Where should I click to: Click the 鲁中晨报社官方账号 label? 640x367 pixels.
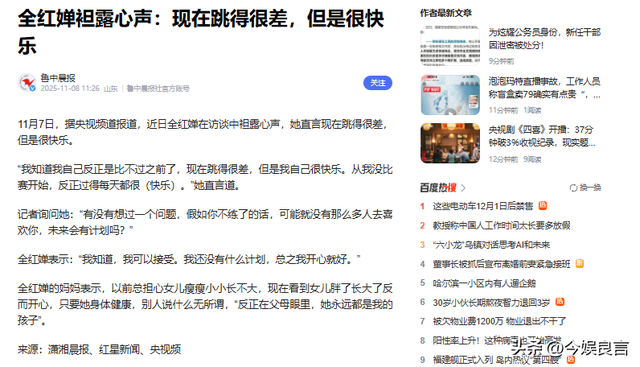point(158,88)
